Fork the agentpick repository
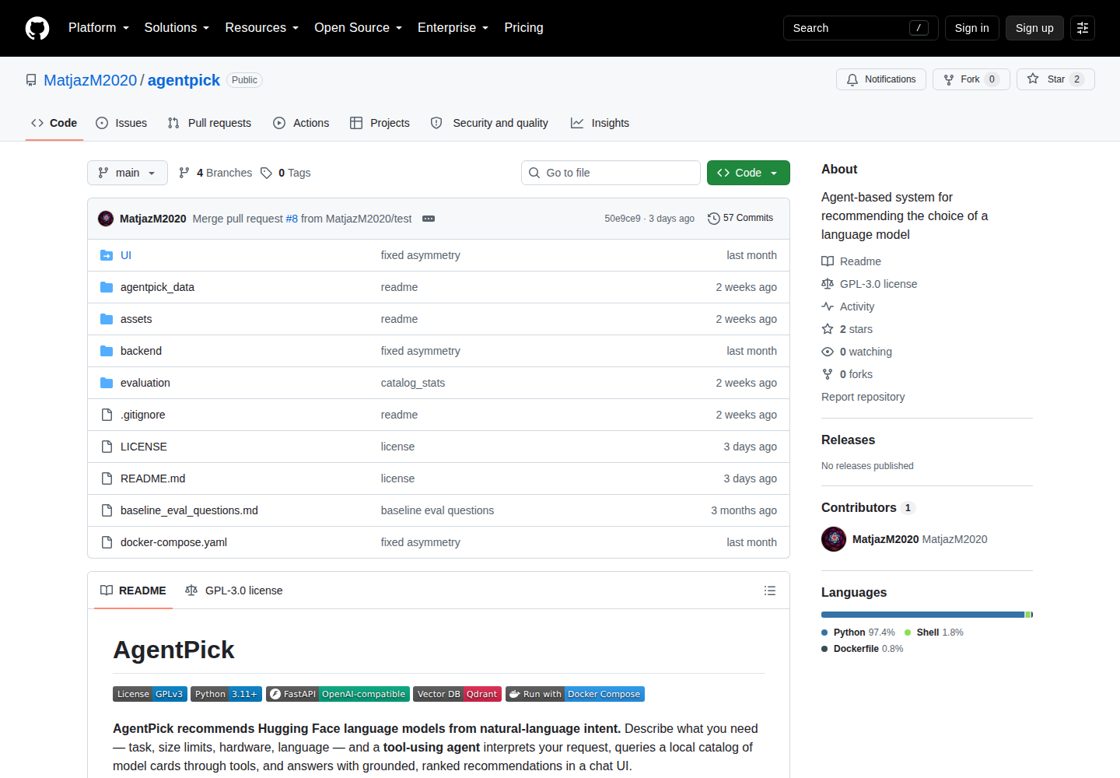 [x=971, y=79]
